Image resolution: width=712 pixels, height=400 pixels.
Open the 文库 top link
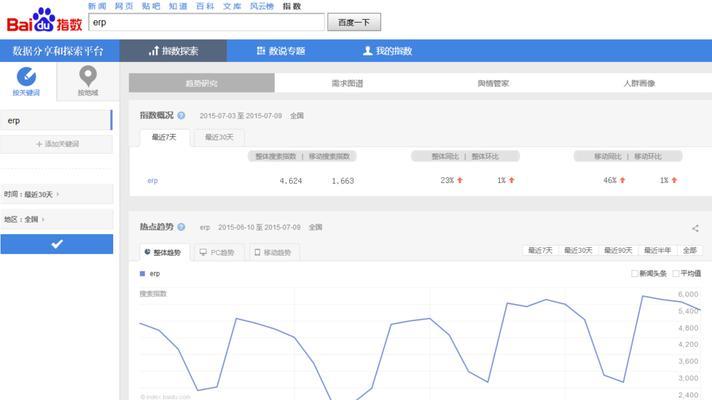click(232, 6)
